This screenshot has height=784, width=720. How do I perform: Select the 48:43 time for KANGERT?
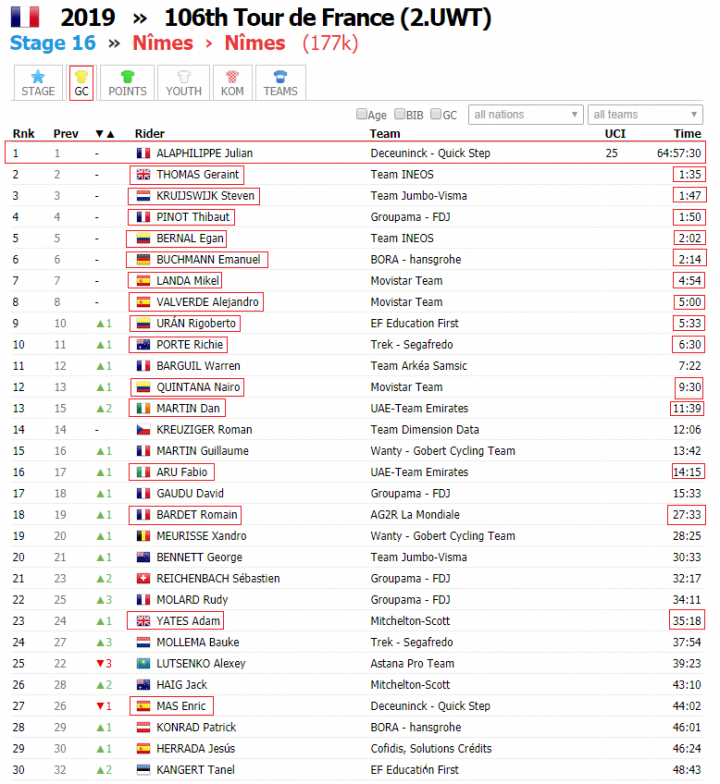coord(687,770)
